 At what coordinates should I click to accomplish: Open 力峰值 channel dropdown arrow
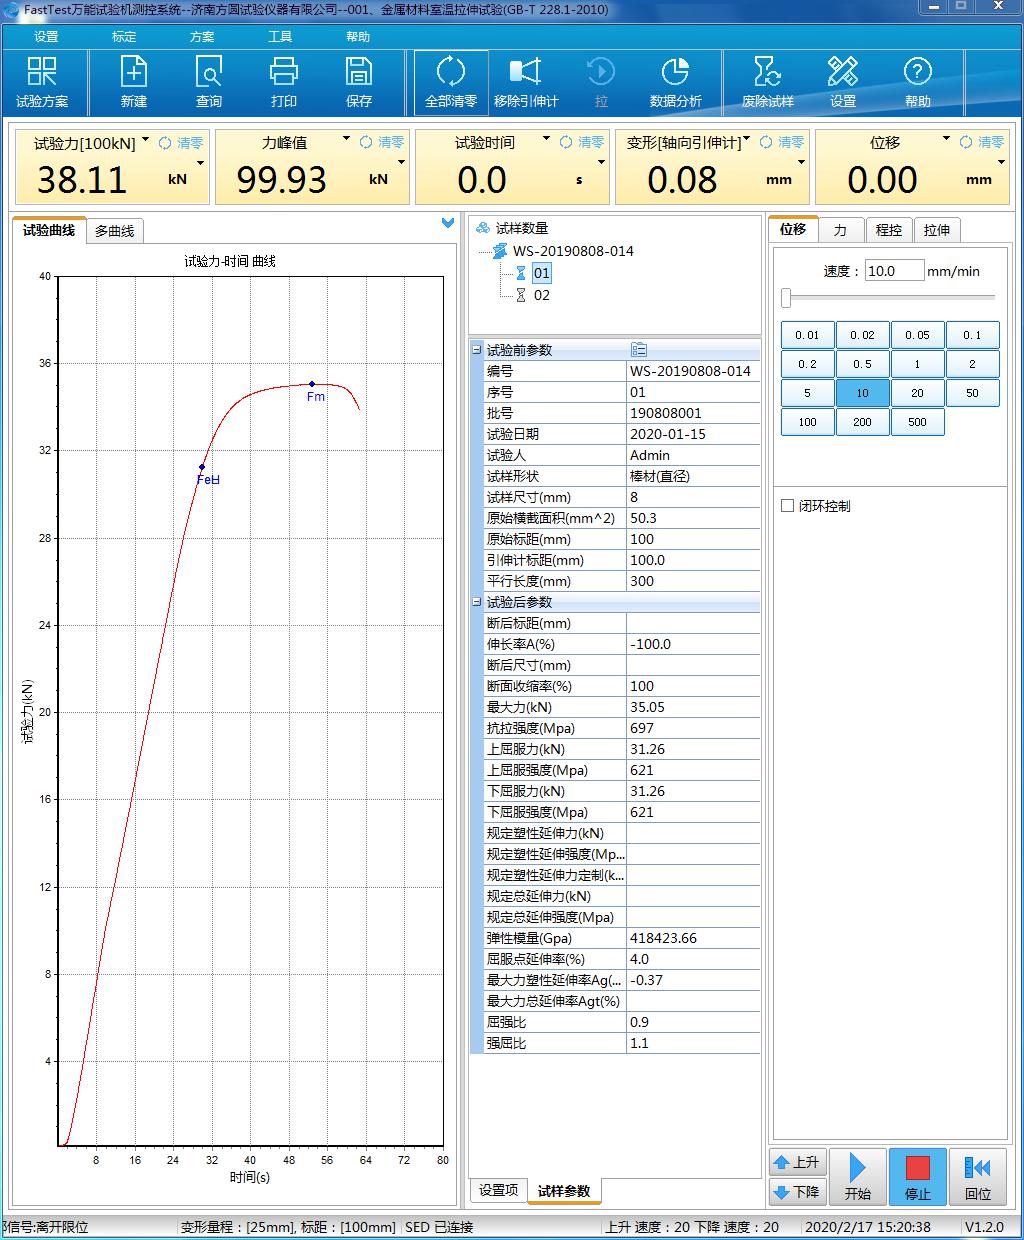346,140
